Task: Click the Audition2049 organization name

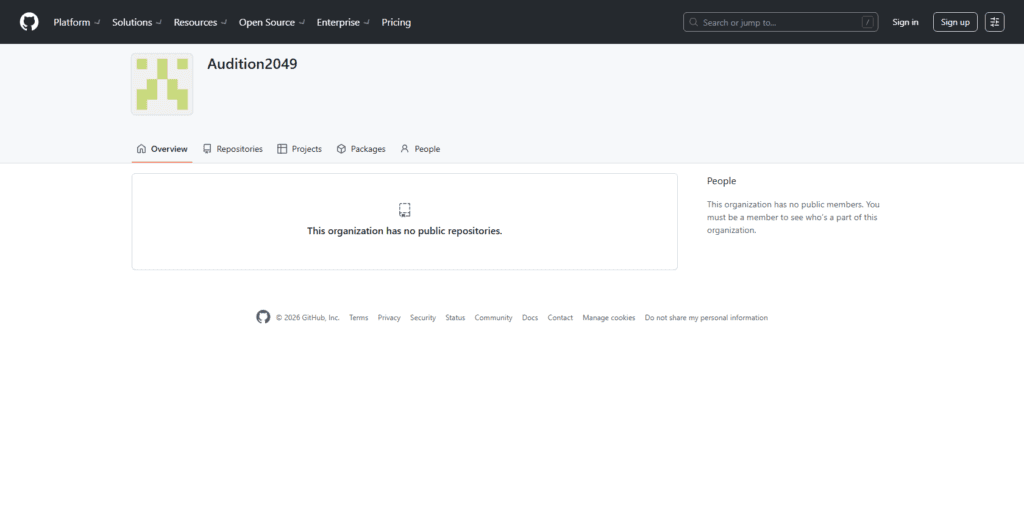Action: click(x=252, y=64)
